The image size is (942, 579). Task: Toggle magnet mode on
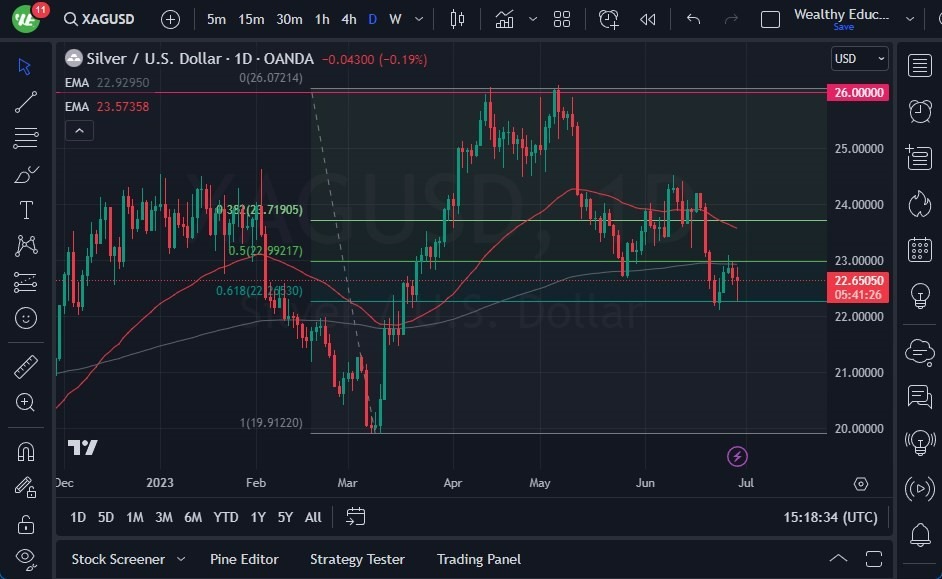(x=25, y=451)
